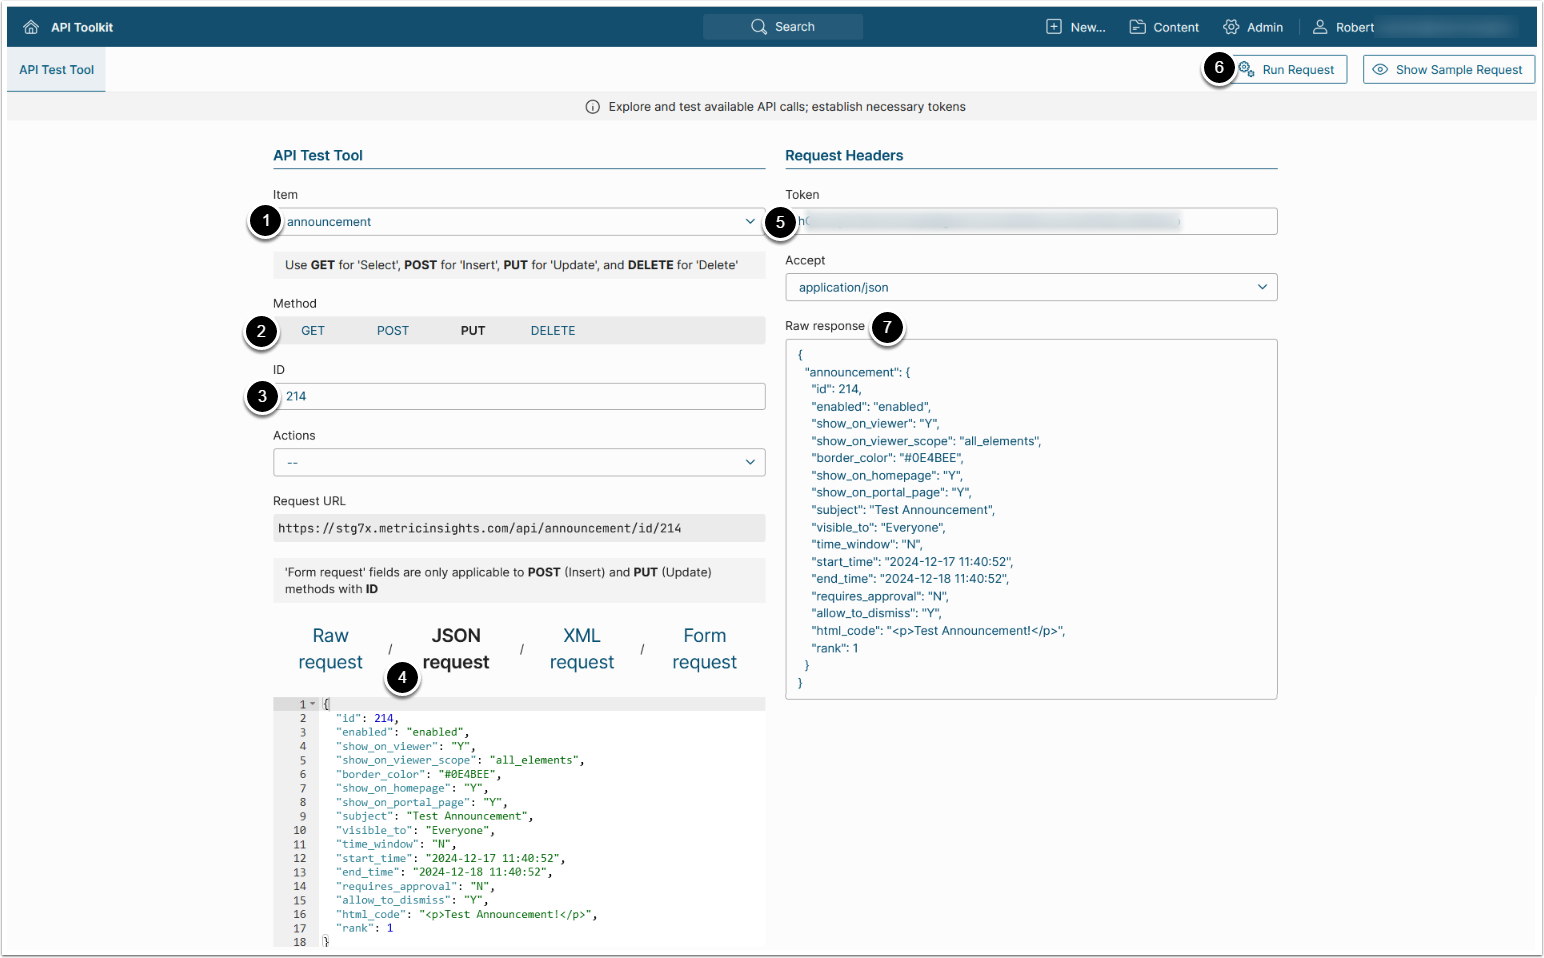Click the Content folder icon
This screenshot has height=958, width=1544.
[1137, 27]
